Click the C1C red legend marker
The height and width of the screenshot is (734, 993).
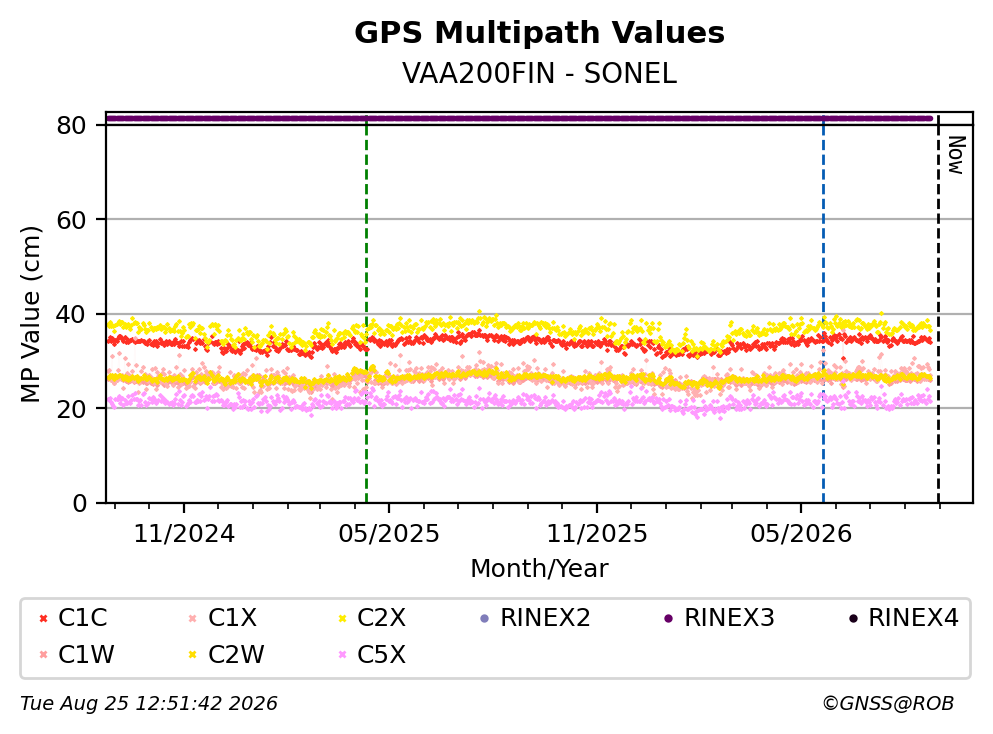44,618
